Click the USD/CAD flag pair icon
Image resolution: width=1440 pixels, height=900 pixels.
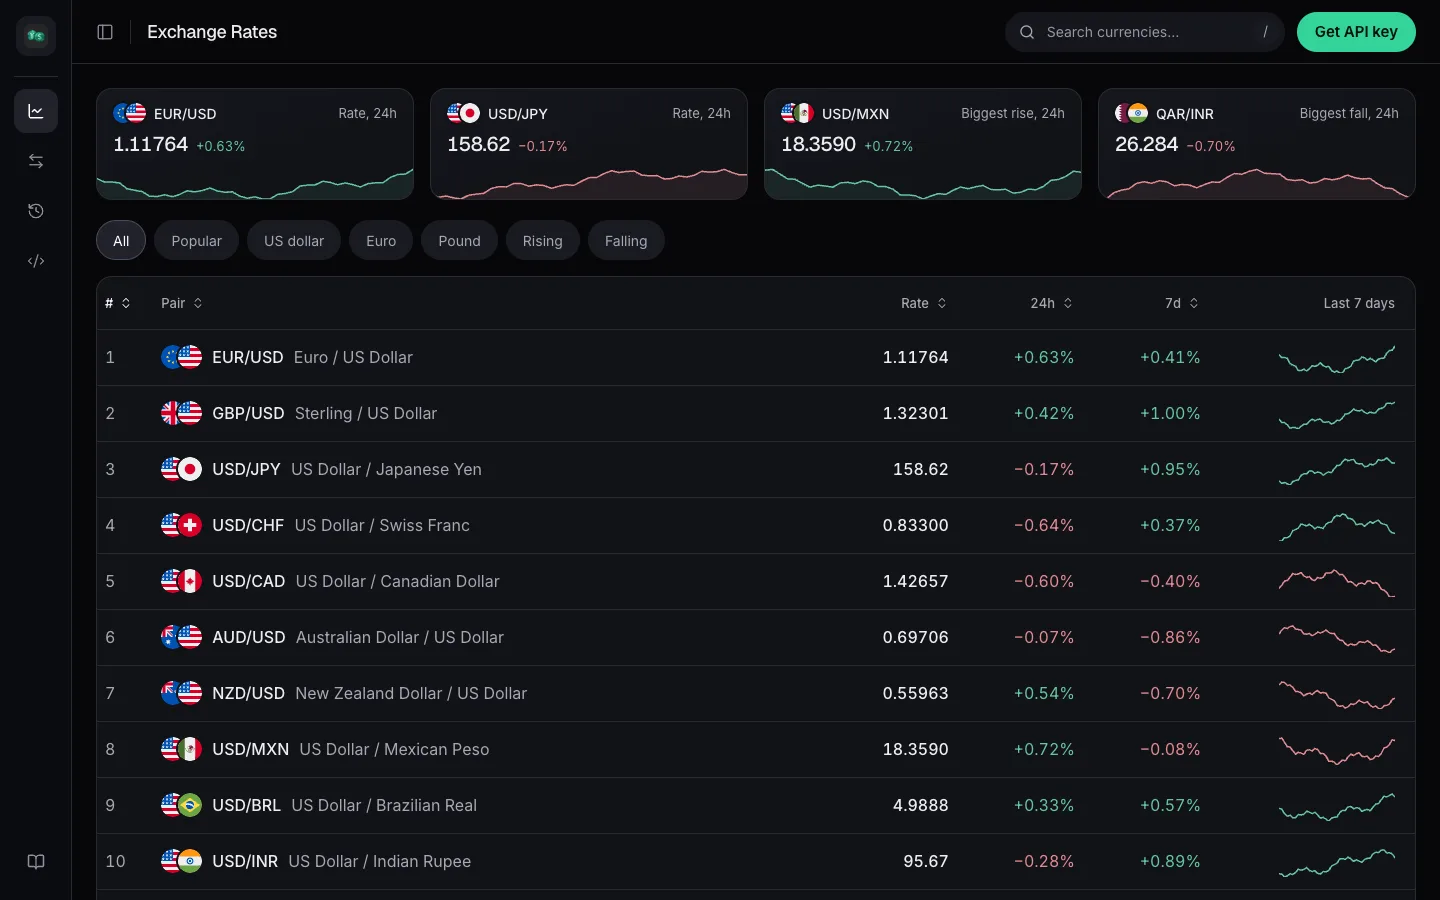click(182, 581)
